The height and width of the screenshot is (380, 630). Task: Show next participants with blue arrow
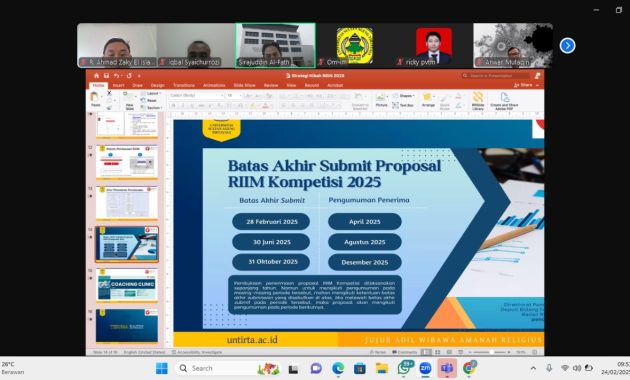[x=567, y=45]
